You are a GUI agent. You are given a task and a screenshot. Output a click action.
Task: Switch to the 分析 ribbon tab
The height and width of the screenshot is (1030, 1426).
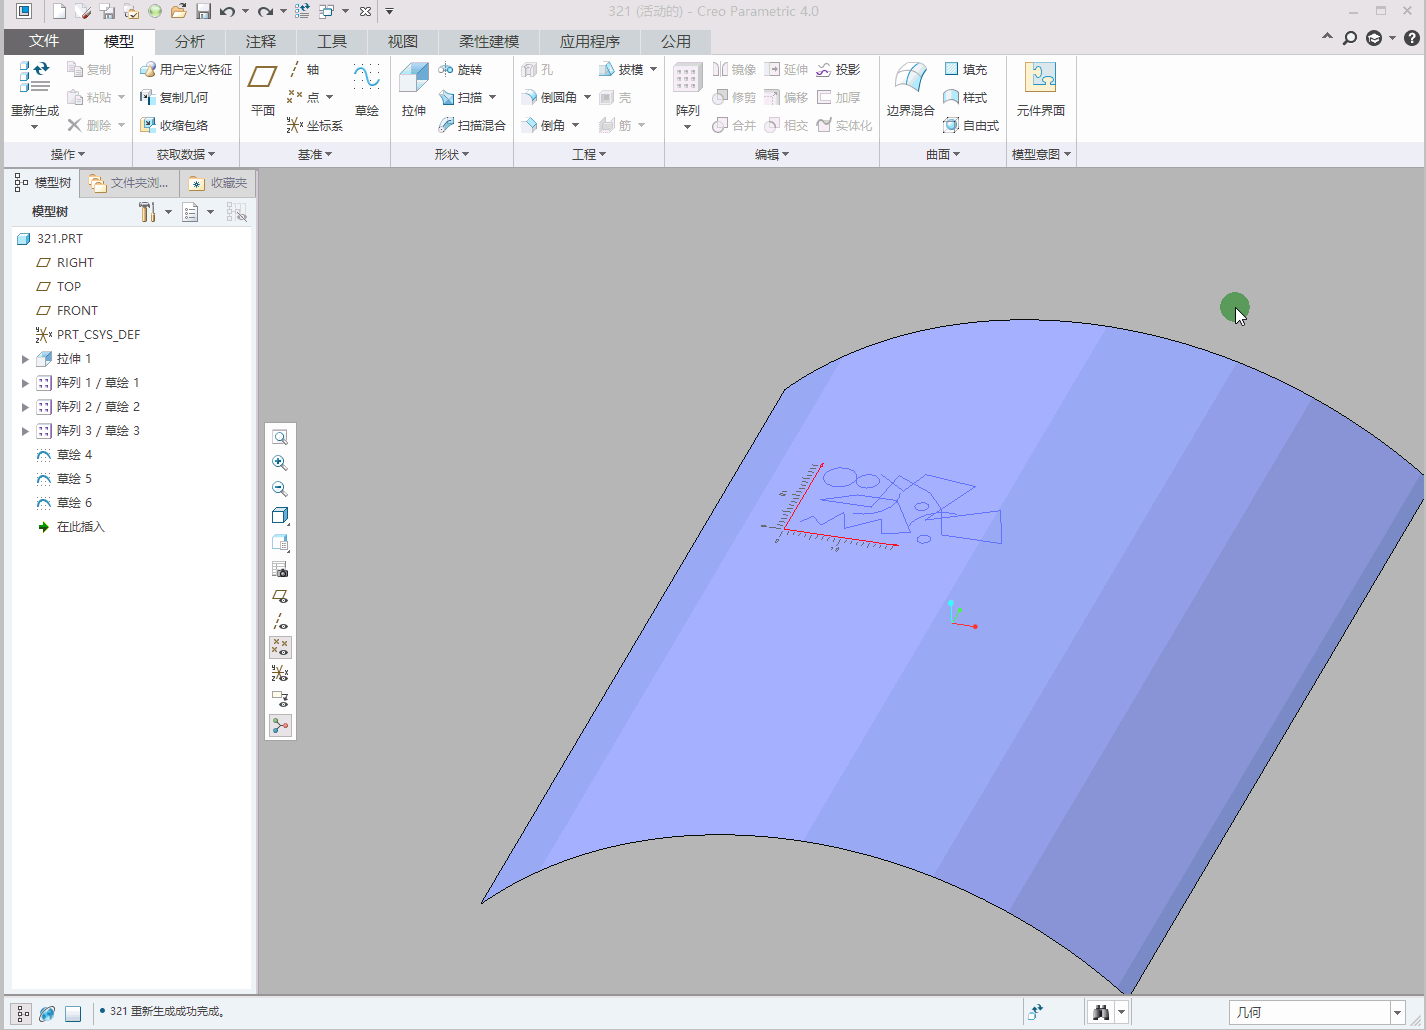pyautogui.click(x=190, y=41)
